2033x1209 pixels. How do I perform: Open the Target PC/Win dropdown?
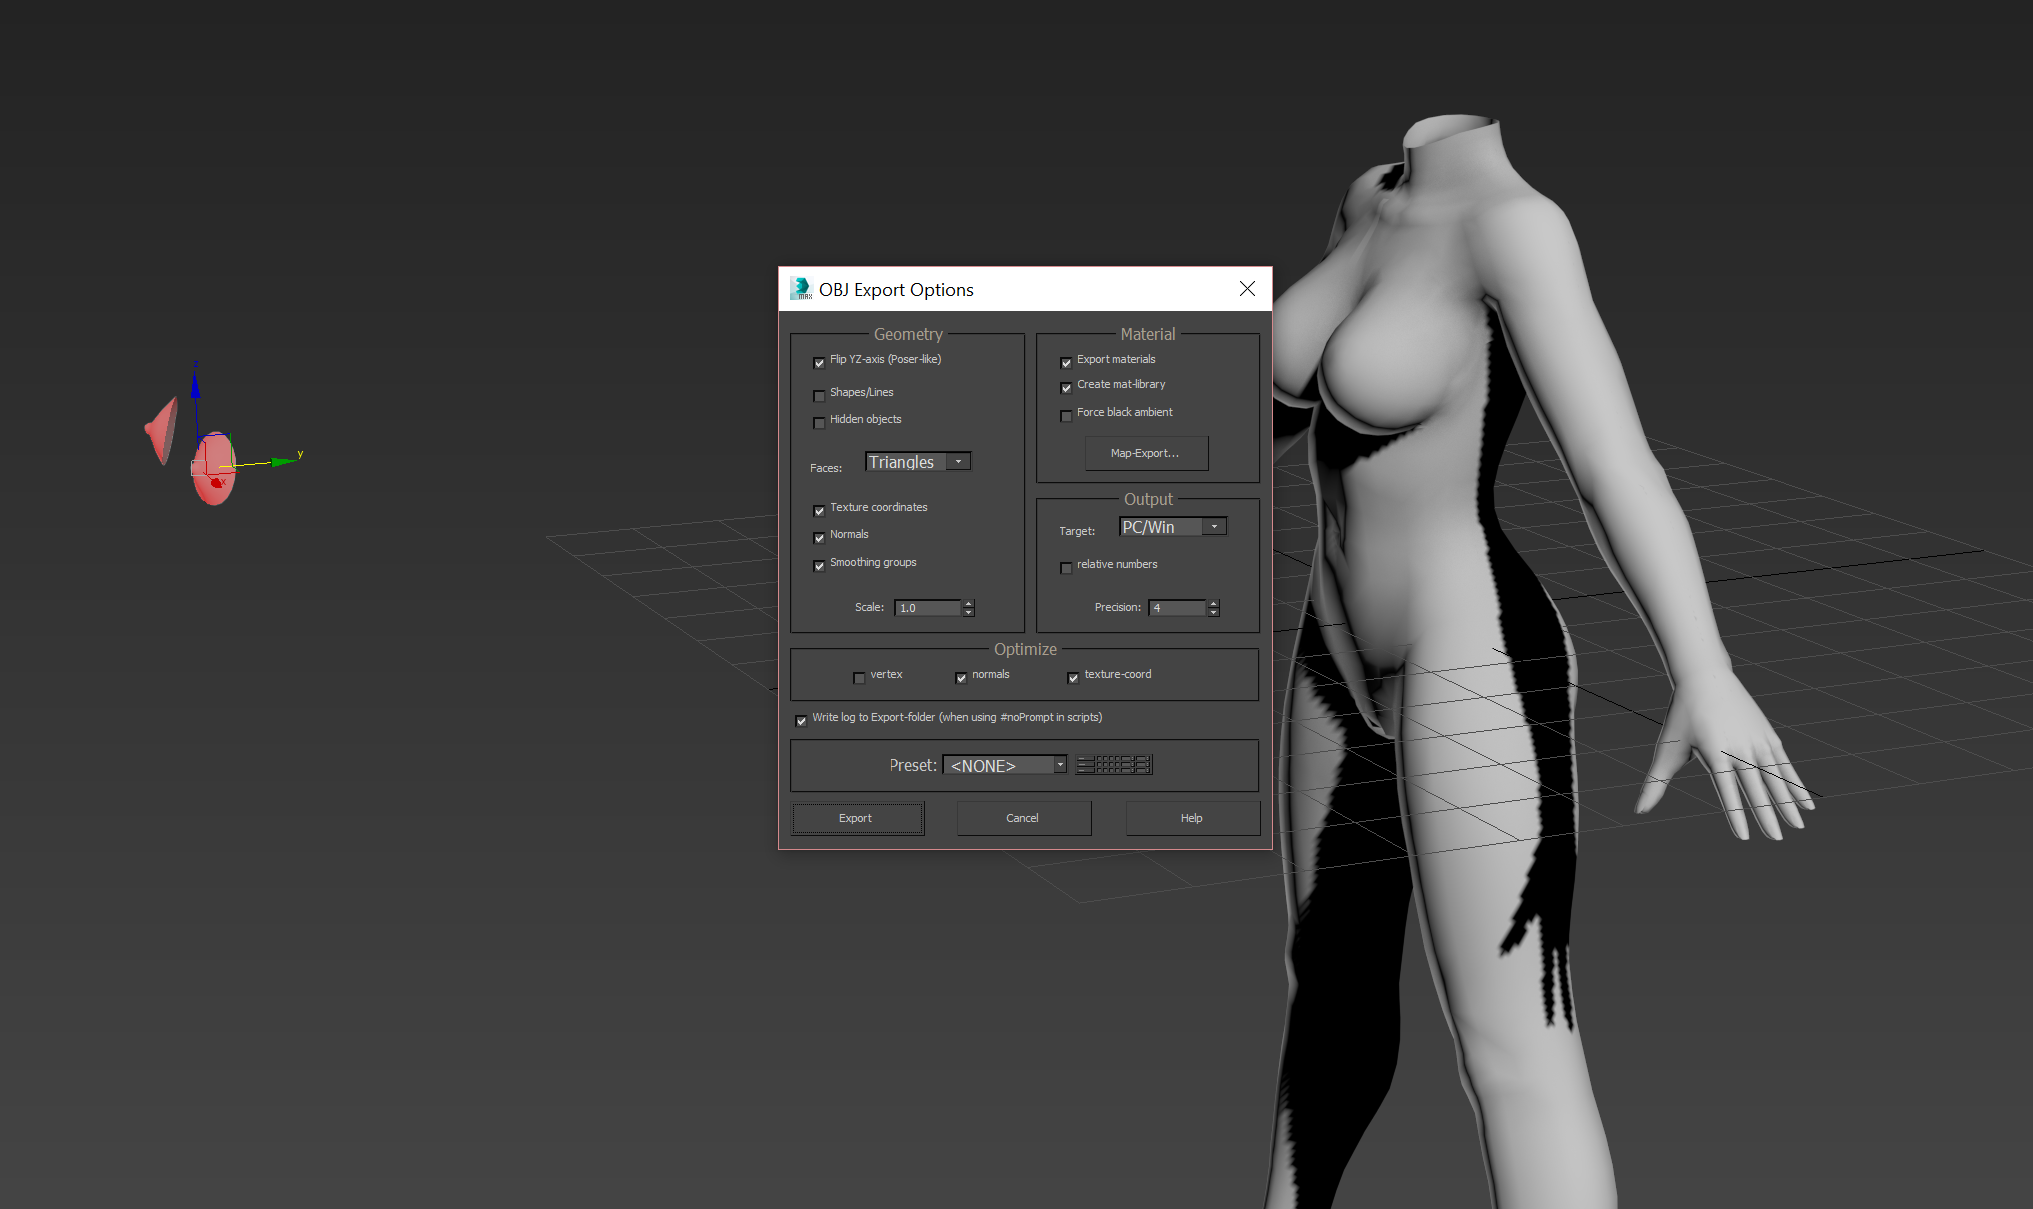[1214, 527]
